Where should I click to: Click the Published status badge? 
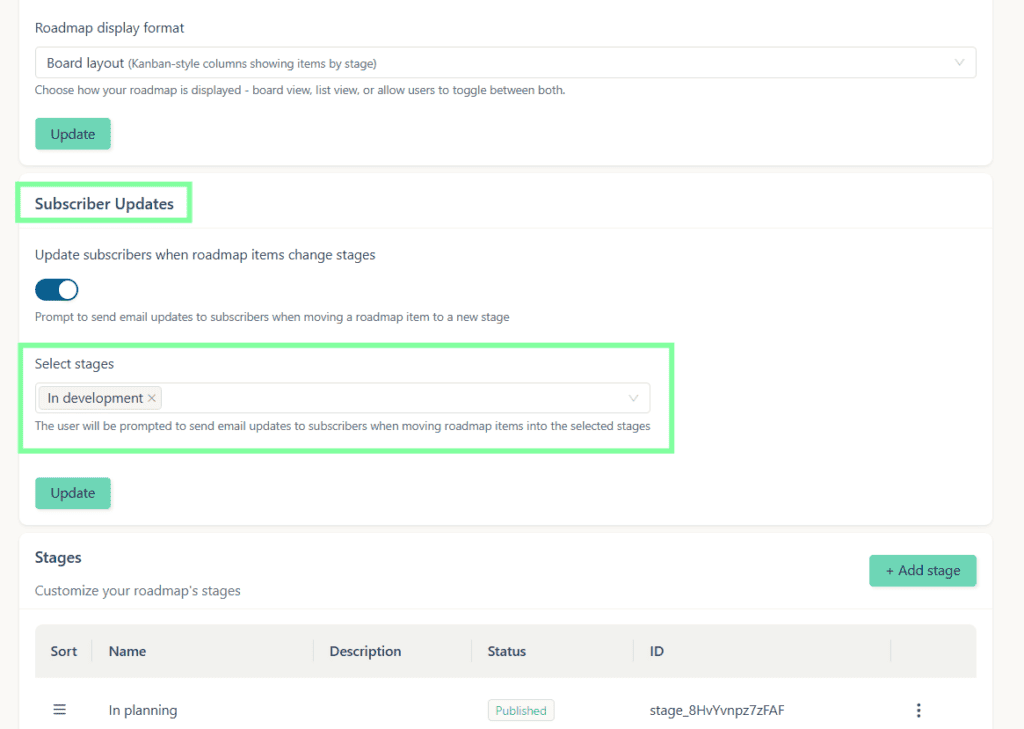coord(521,710)
